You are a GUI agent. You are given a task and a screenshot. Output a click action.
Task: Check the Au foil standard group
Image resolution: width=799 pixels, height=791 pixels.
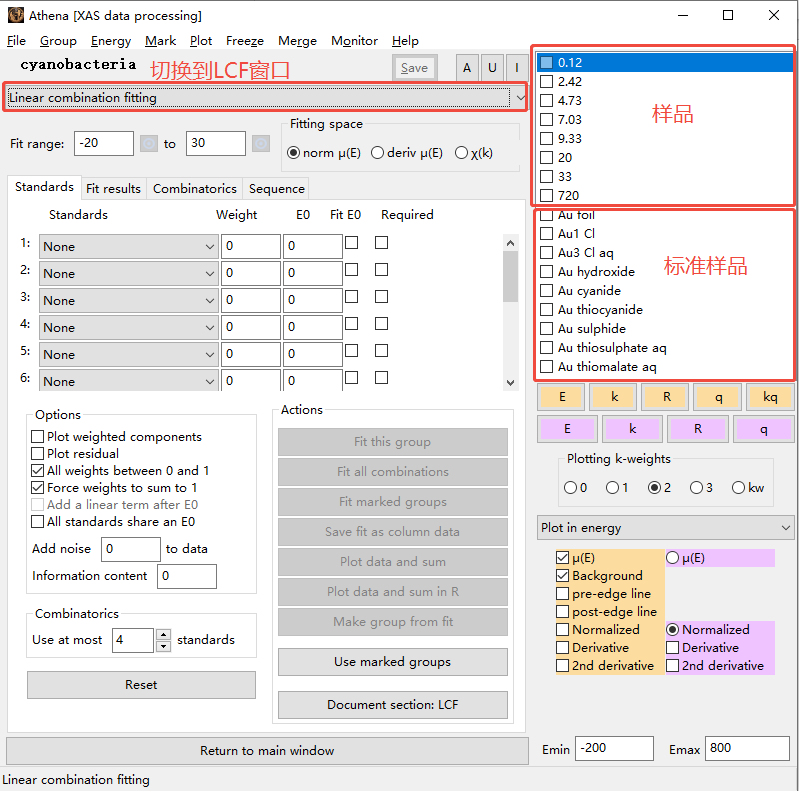(x=546, y=216)
